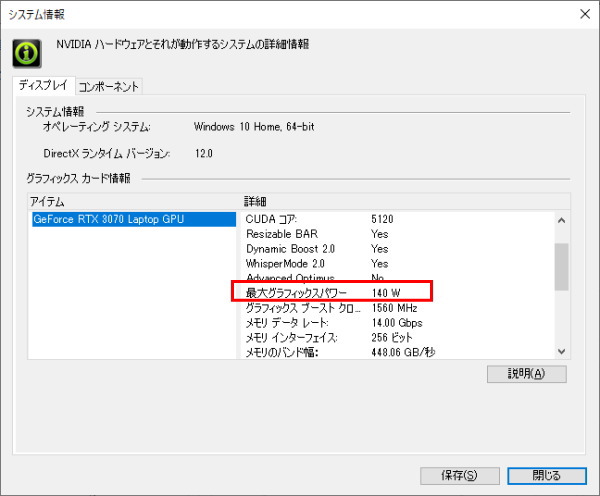Close the システム情報 dialog window

pyautogui.click(x=585, y=14)
